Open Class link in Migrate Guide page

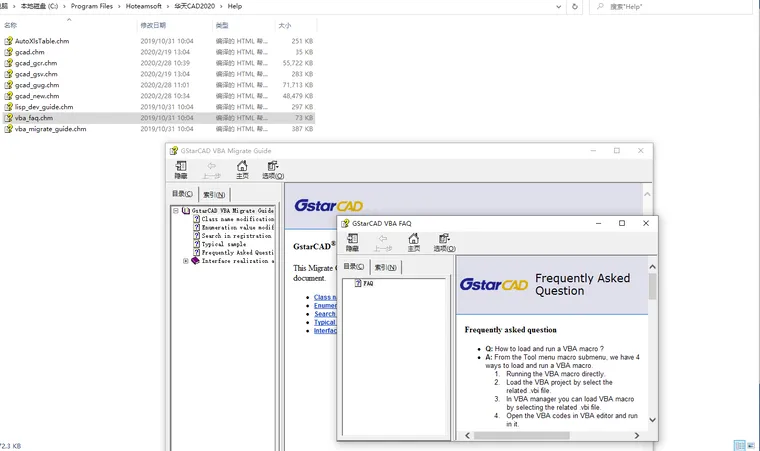click(x=325, y=297)
